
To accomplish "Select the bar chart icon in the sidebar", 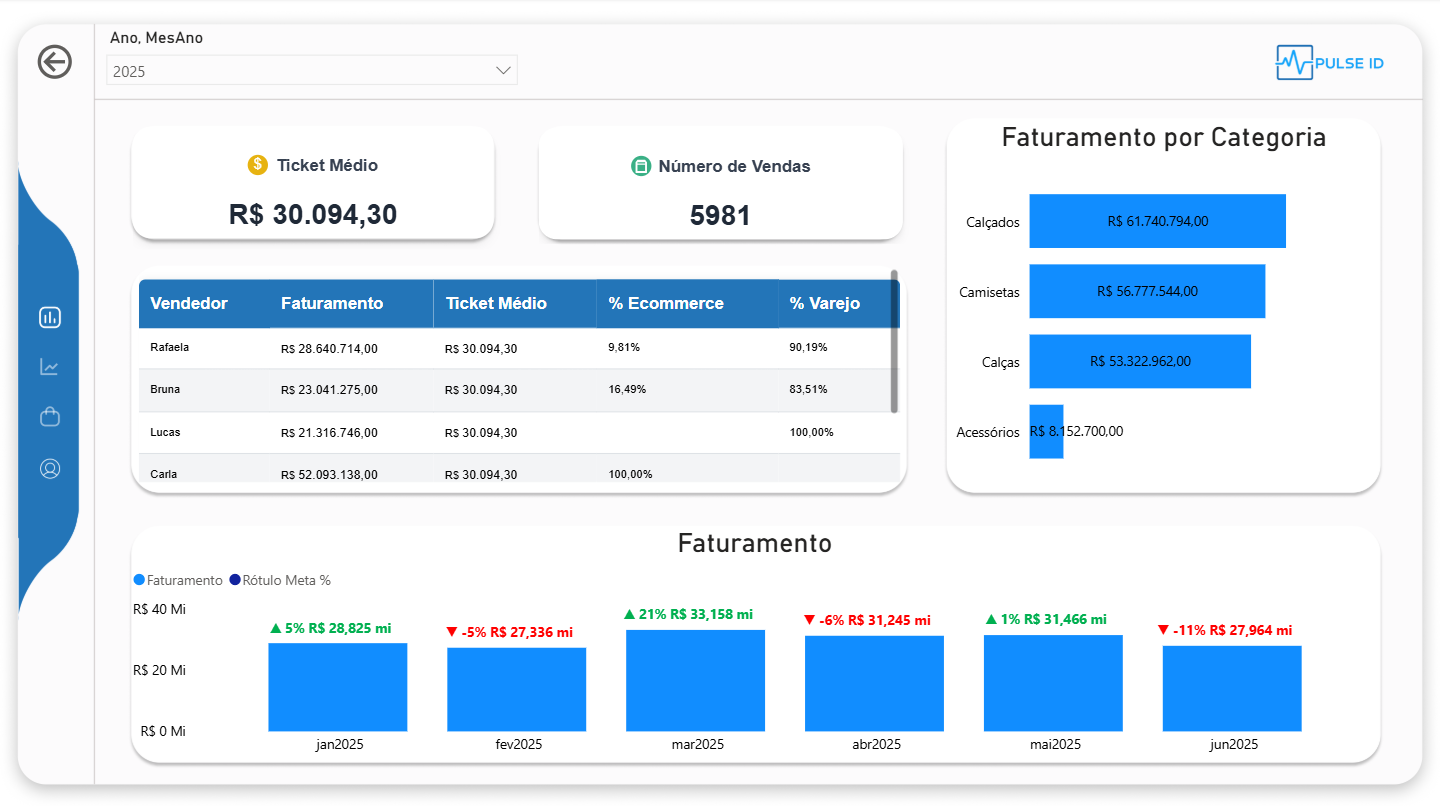I will (50, 317).
